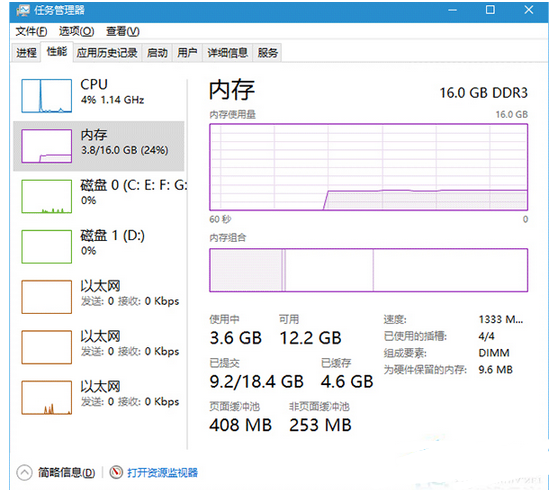The image size is (552, 492).
Task: Click the CPU usage mini graph
Action: [x=46, y=96]
